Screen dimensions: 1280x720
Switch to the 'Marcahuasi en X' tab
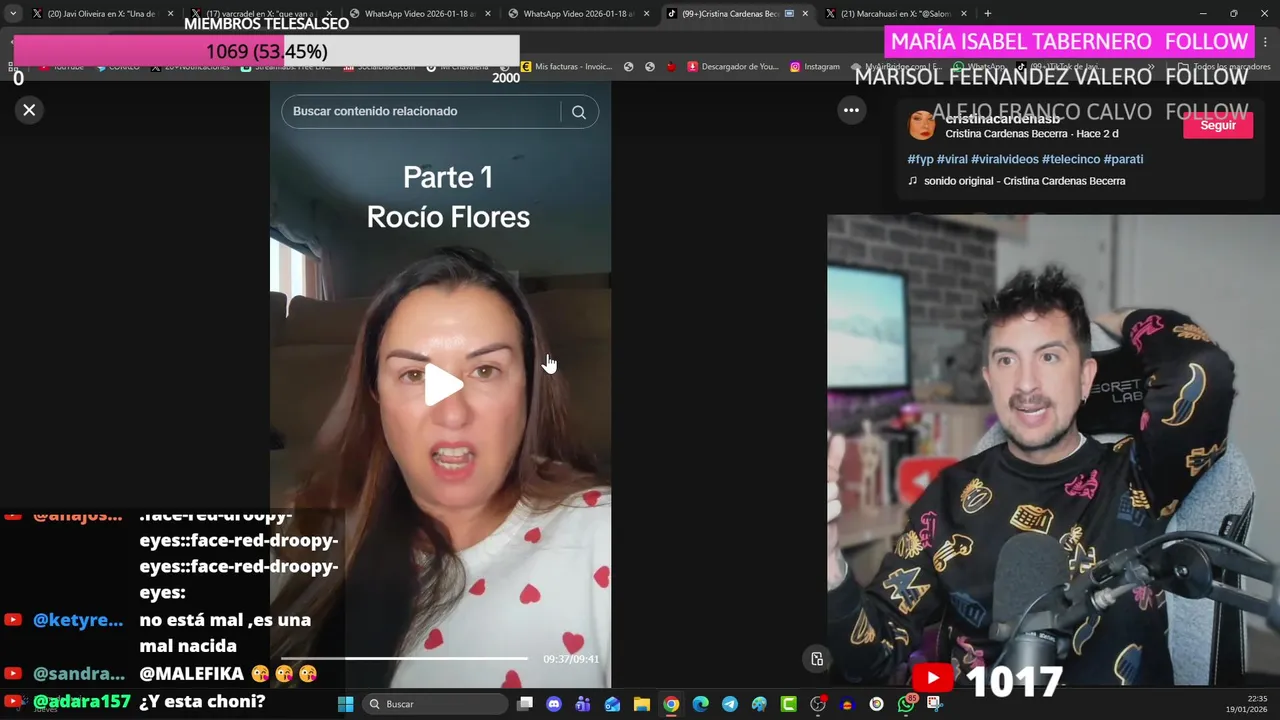pos(895,14)
